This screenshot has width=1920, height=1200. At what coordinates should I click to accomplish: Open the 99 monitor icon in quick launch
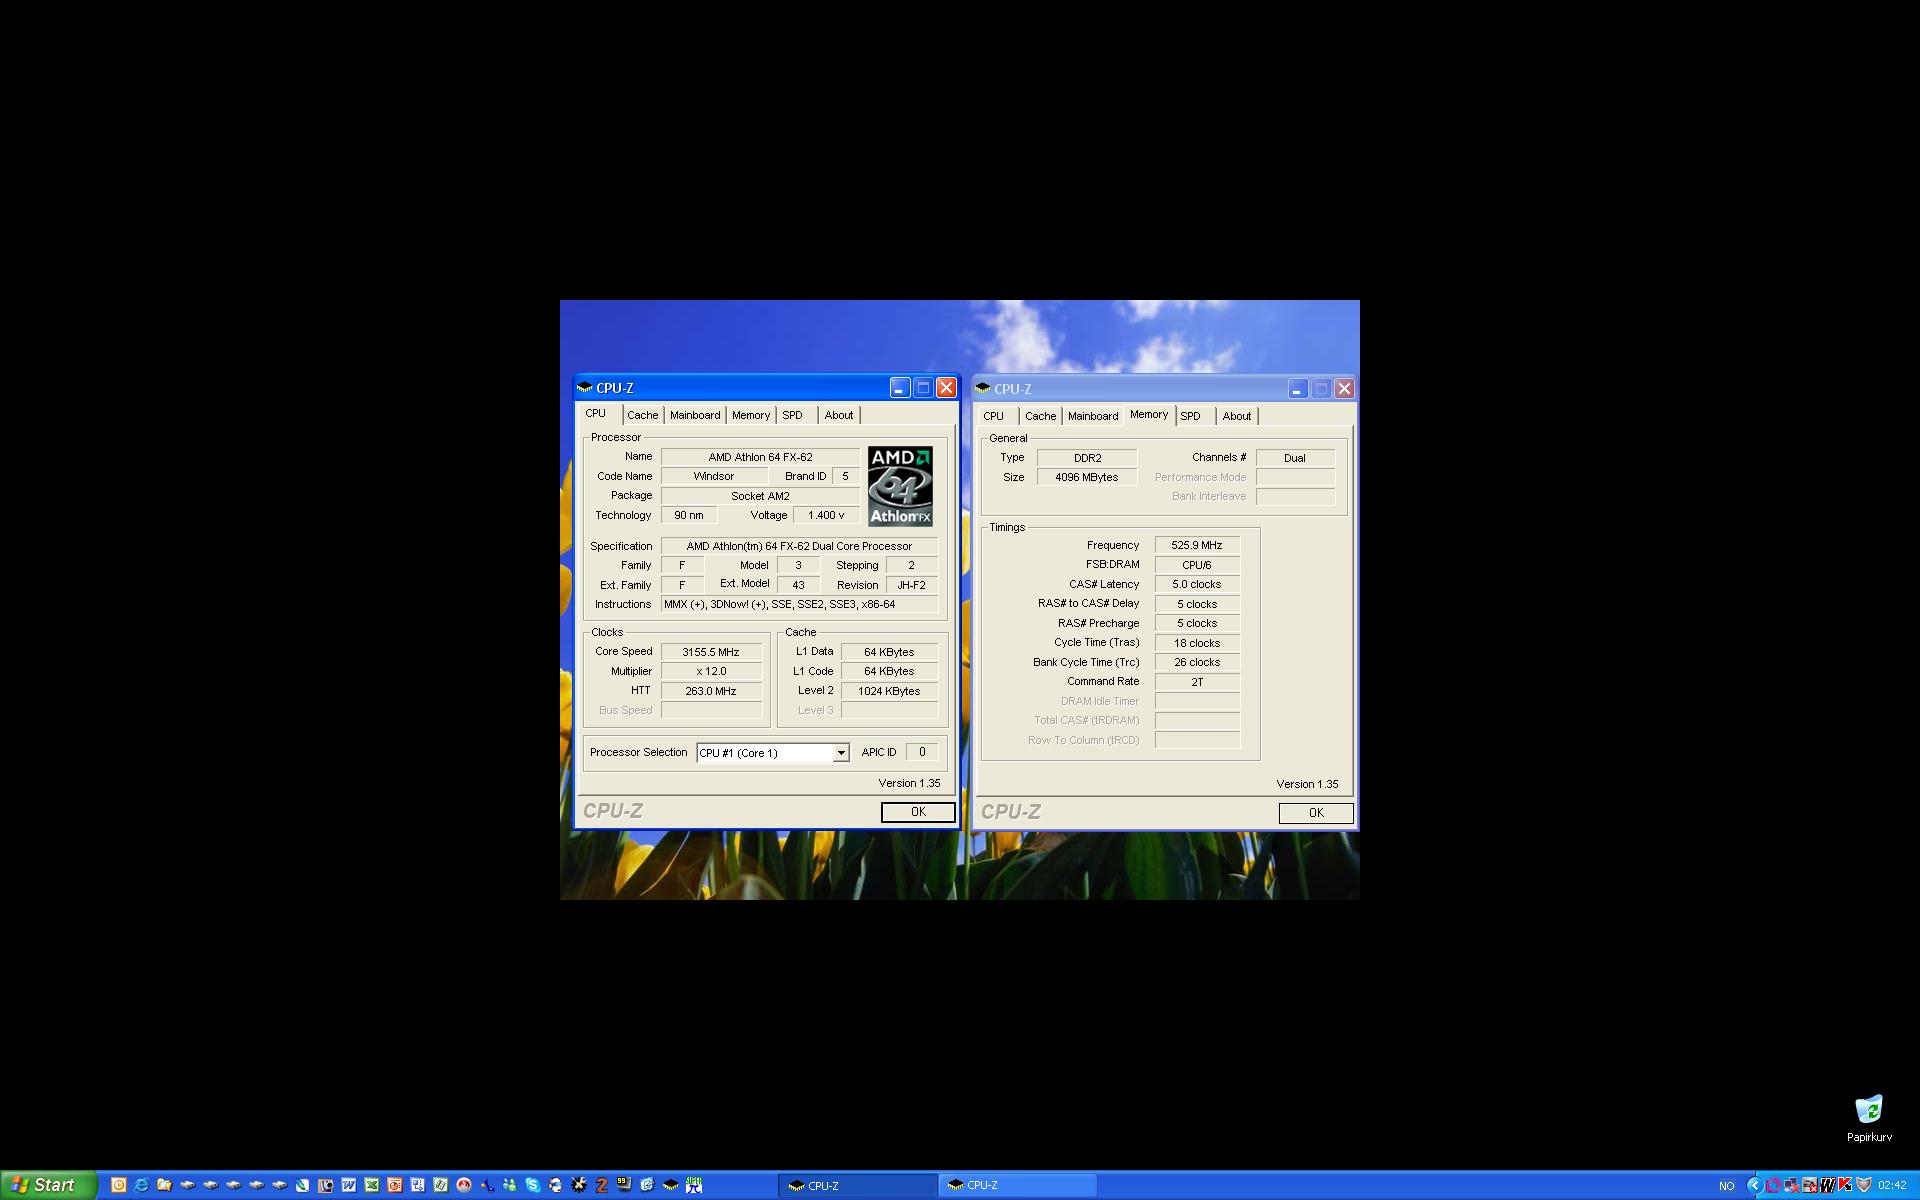pyautogui.click(x=624, y=1185)
